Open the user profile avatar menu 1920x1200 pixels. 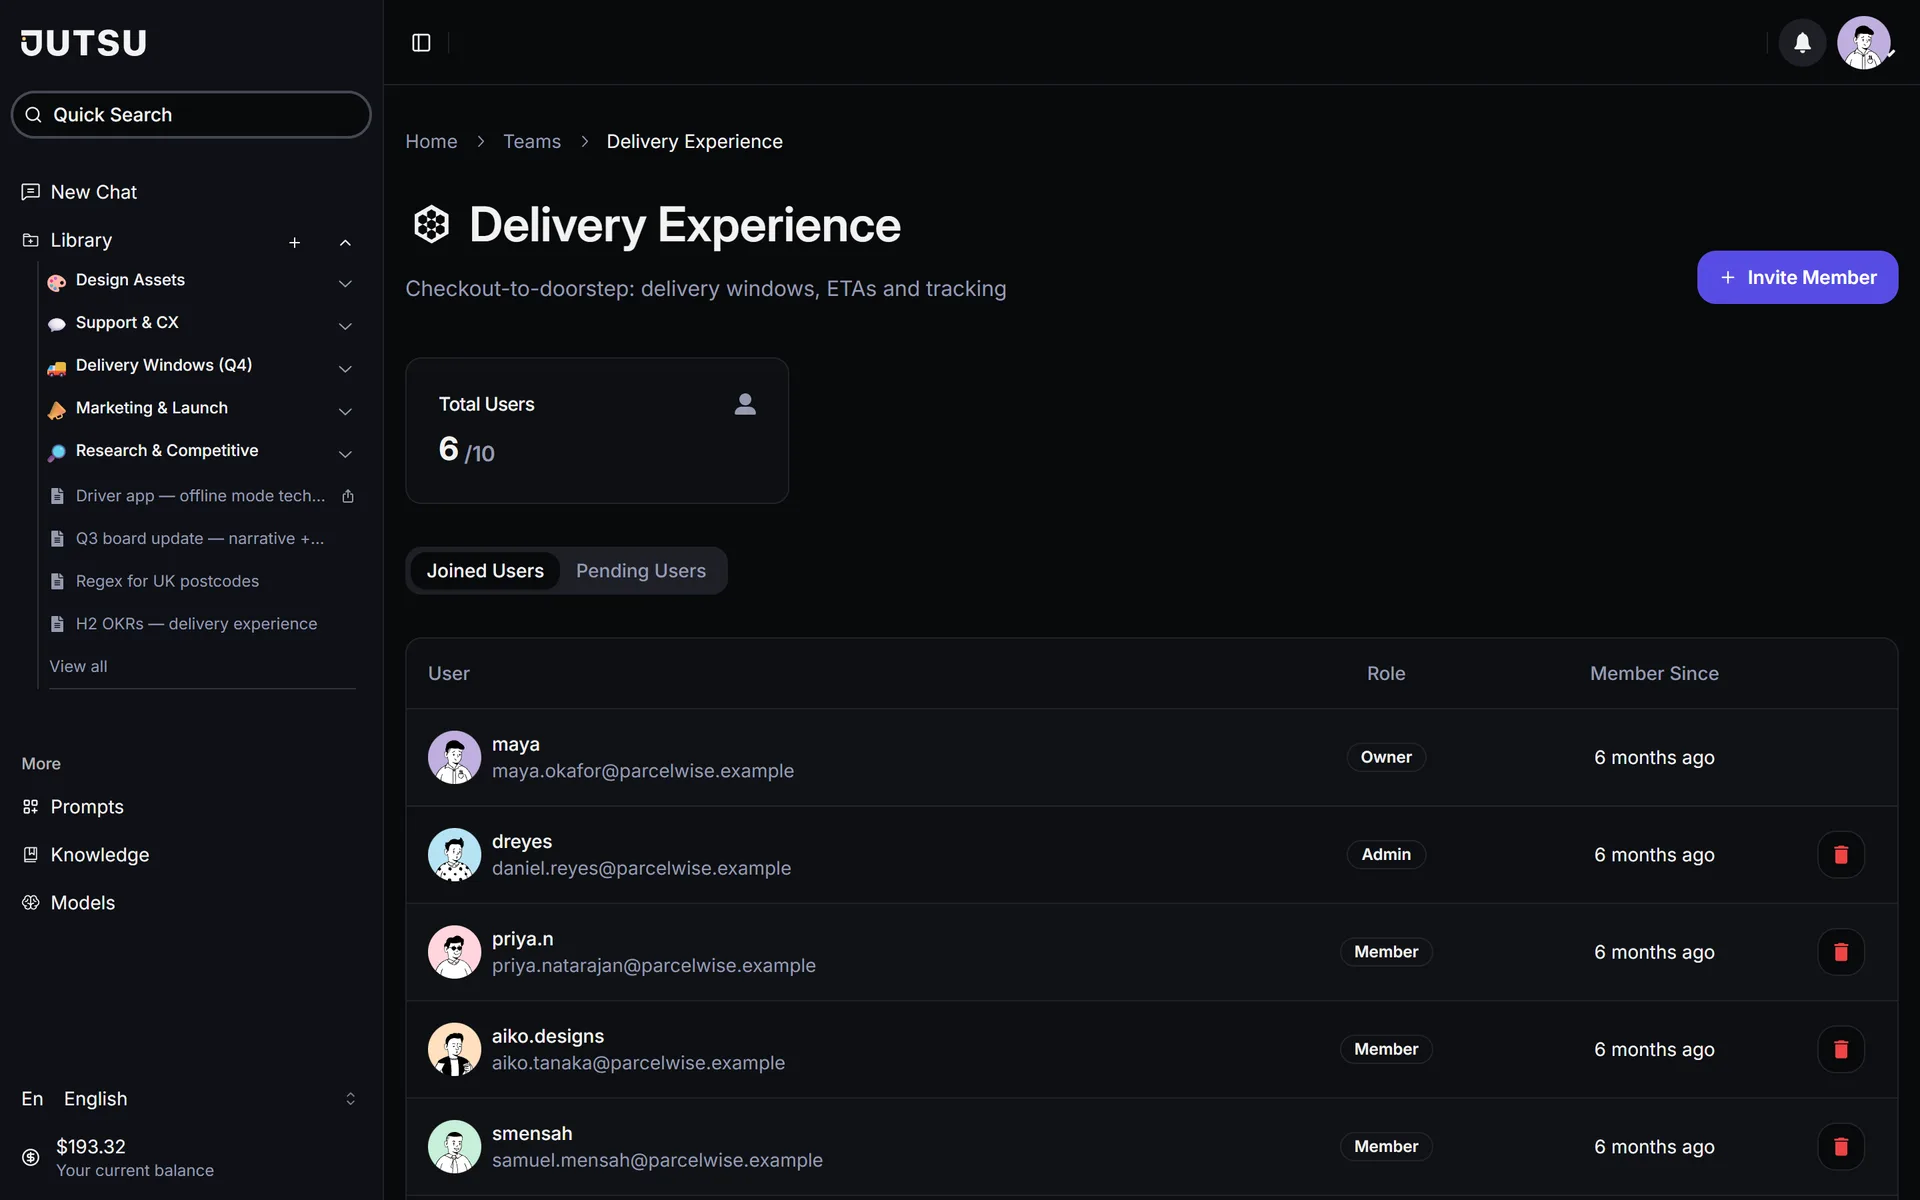[1864, 42]
